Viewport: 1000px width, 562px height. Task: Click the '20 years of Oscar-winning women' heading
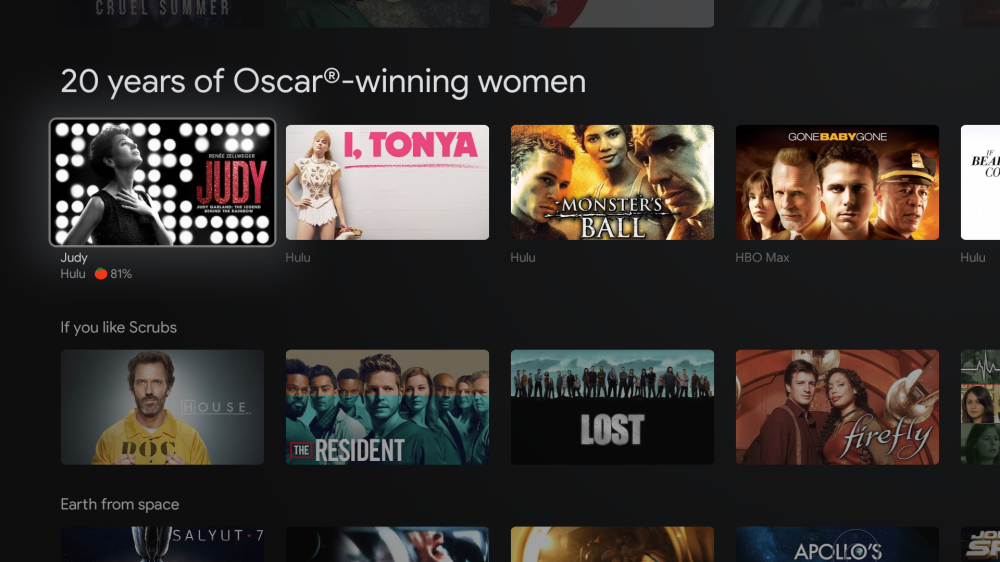tap(323, 82)
